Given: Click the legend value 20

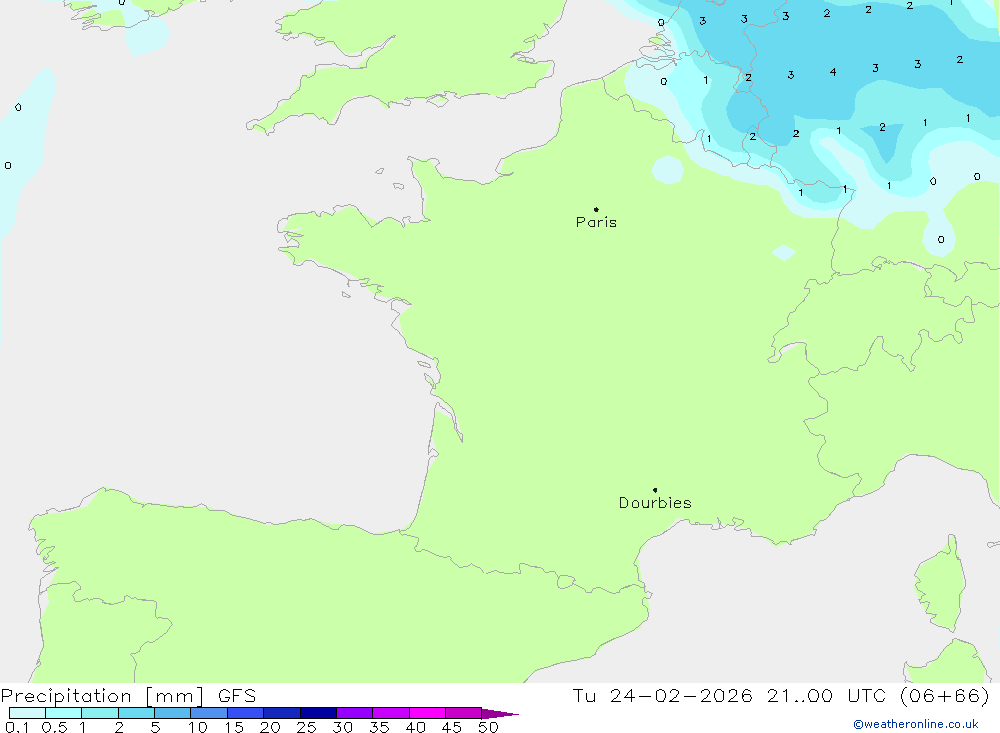Looking at the screenshot, I should 270,727.
